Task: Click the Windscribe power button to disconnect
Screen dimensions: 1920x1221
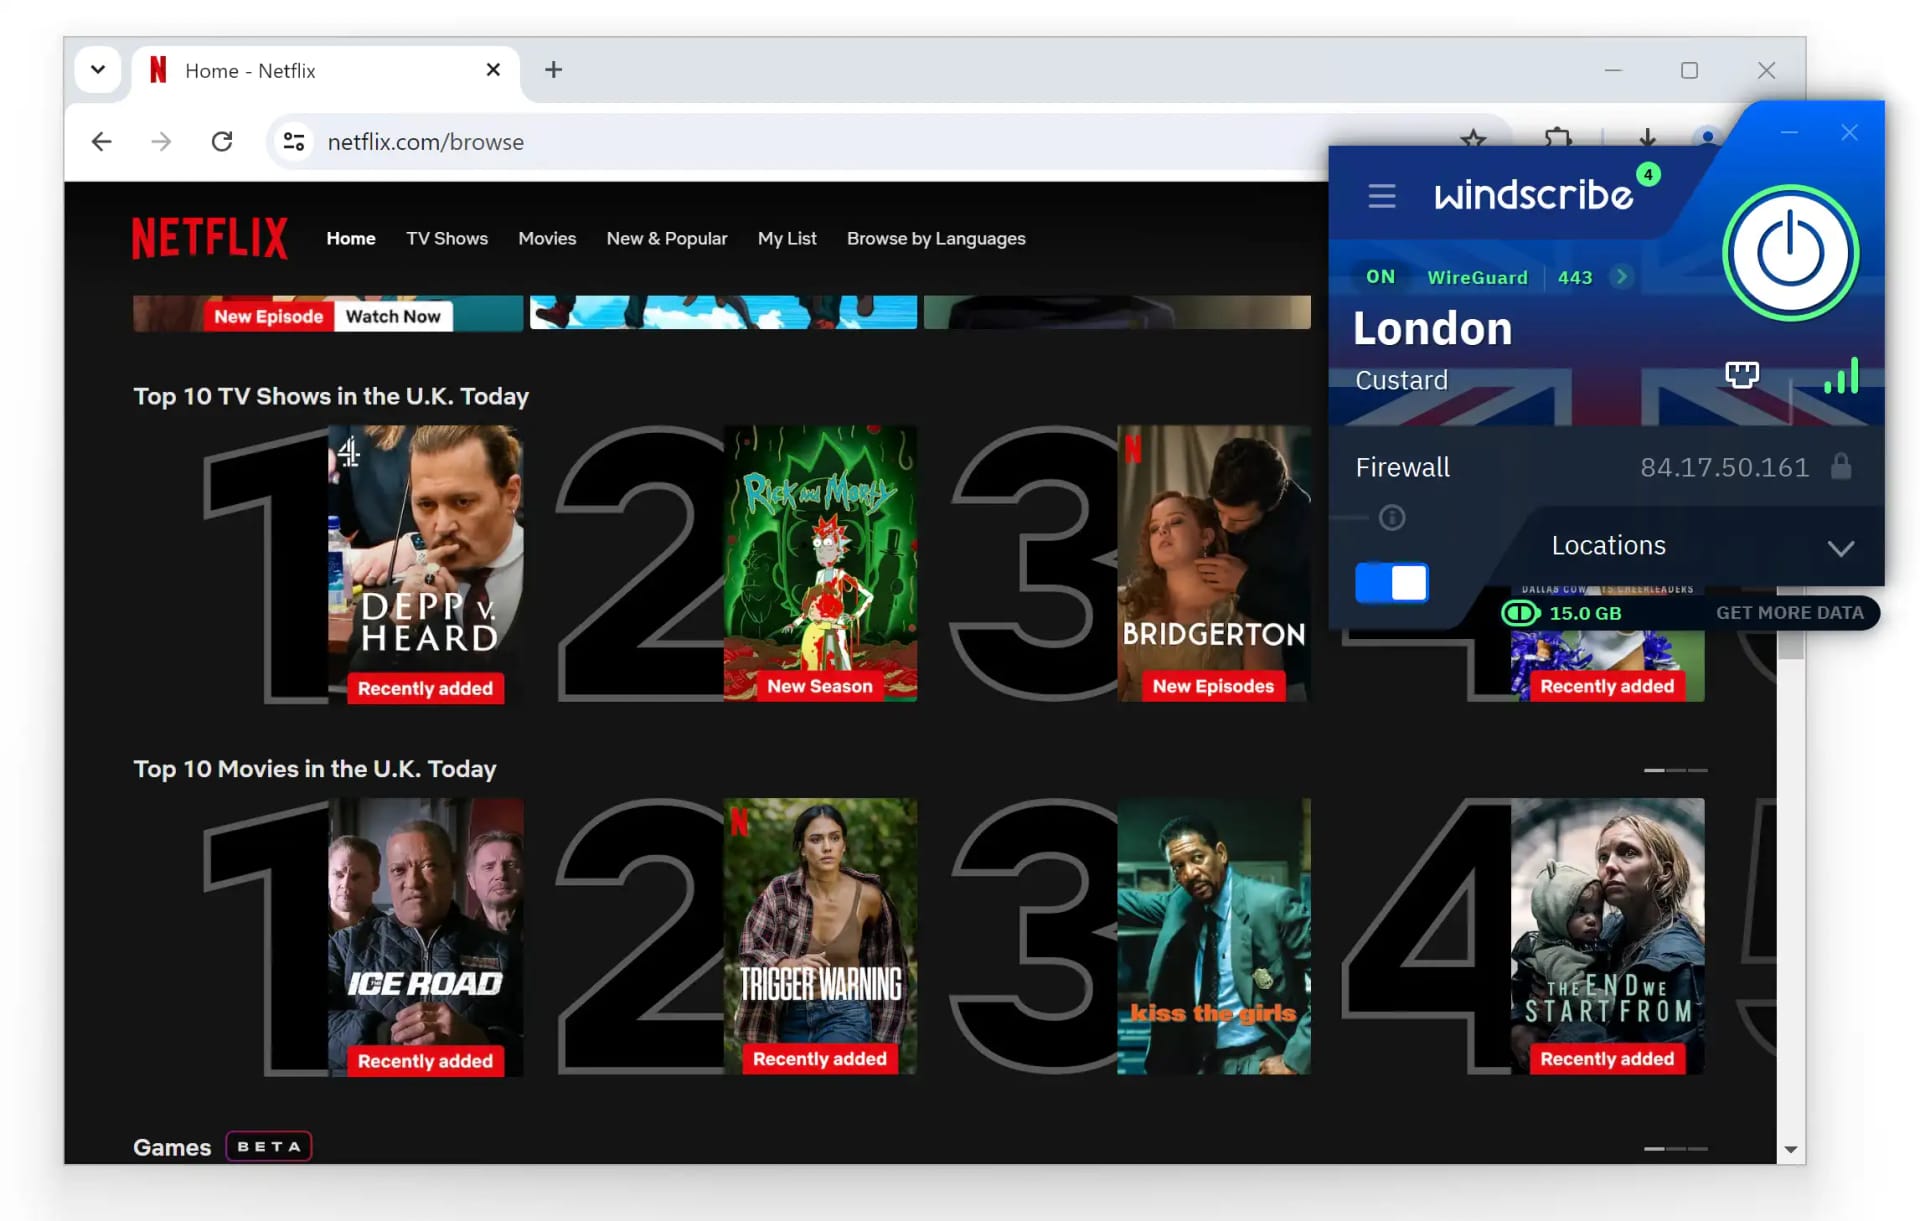Action: [1791, 252]
